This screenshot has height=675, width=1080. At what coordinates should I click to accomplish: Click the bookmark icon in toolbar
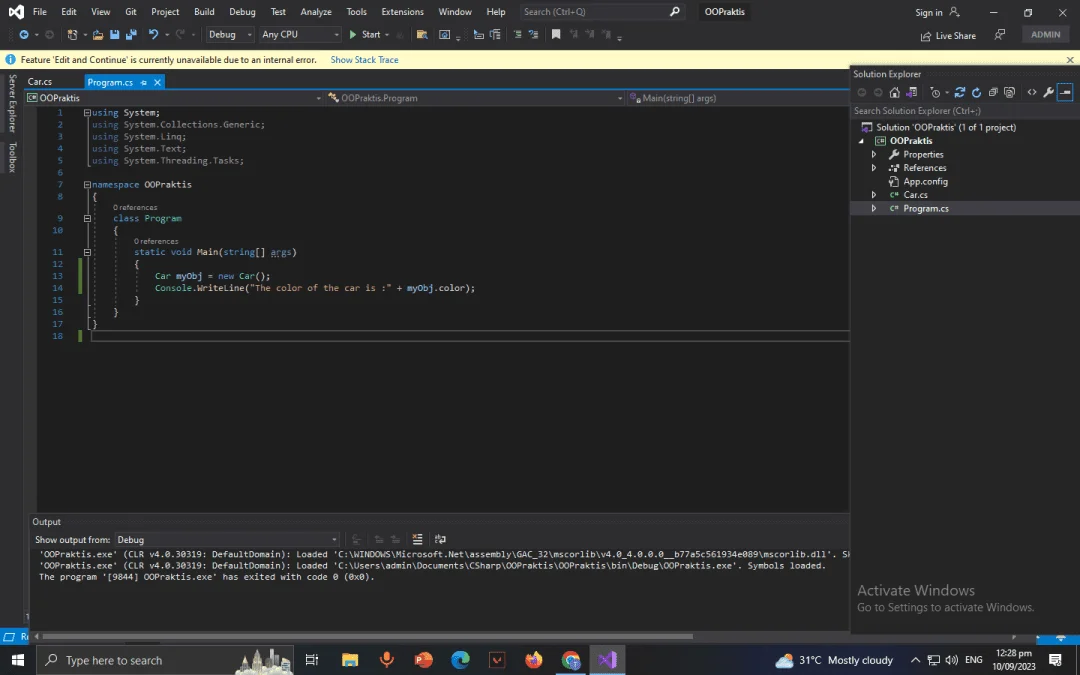pyautogui.click(x=556, y=34)
